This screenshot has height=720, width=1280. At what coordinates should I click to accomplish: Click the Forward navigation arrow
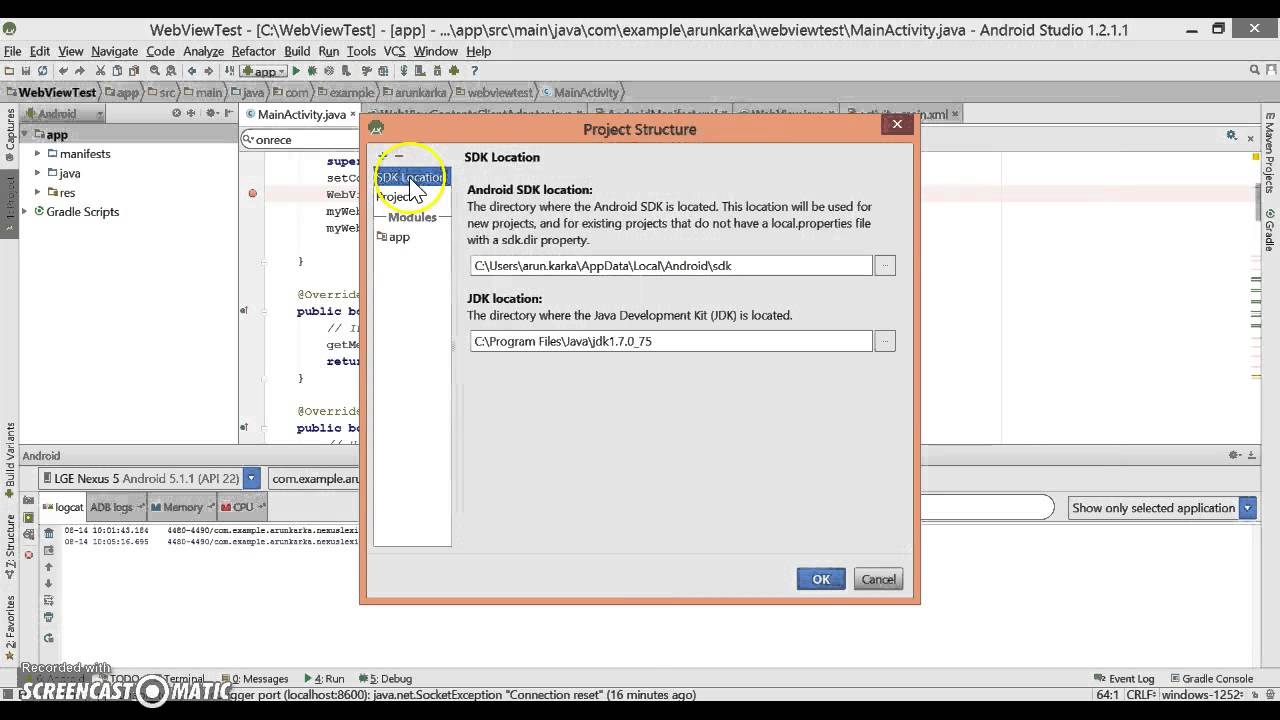pyautogui.click(x=209, y=71)
